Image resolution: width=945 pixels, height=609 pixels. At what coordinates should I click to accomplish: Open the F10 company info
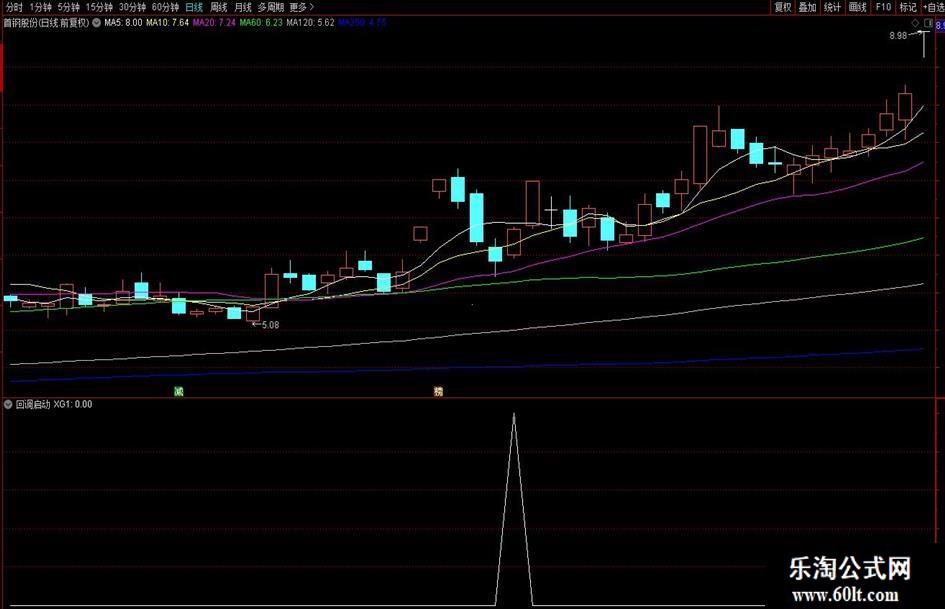coord(883,7)
